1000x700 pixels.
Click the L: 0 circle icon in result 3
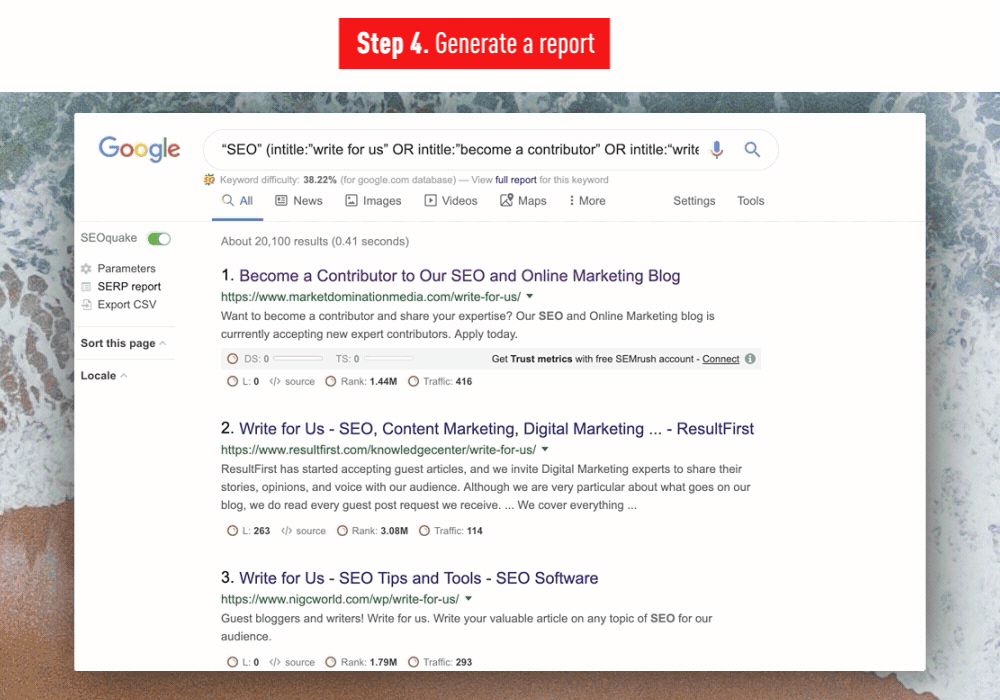(233, 662)
